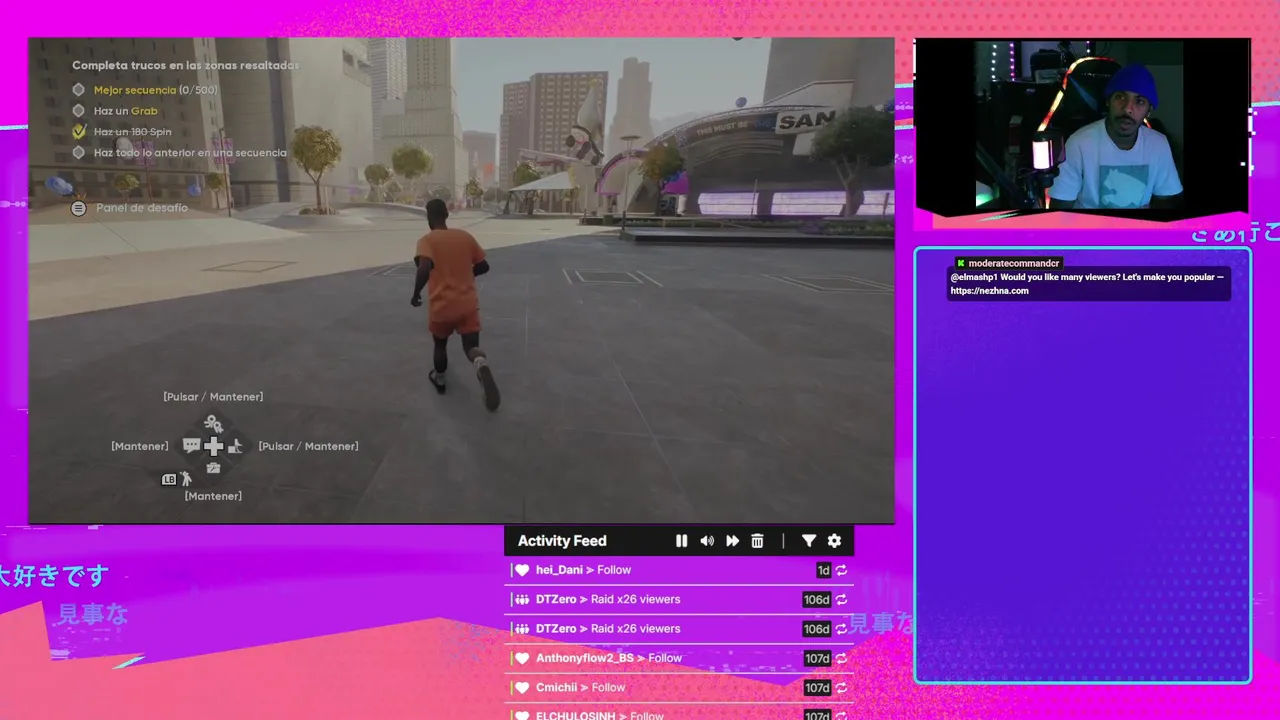Click the [Mantener] label below toolbox icon
Viewport: 1280px width, 720px height.
[213, 496]
